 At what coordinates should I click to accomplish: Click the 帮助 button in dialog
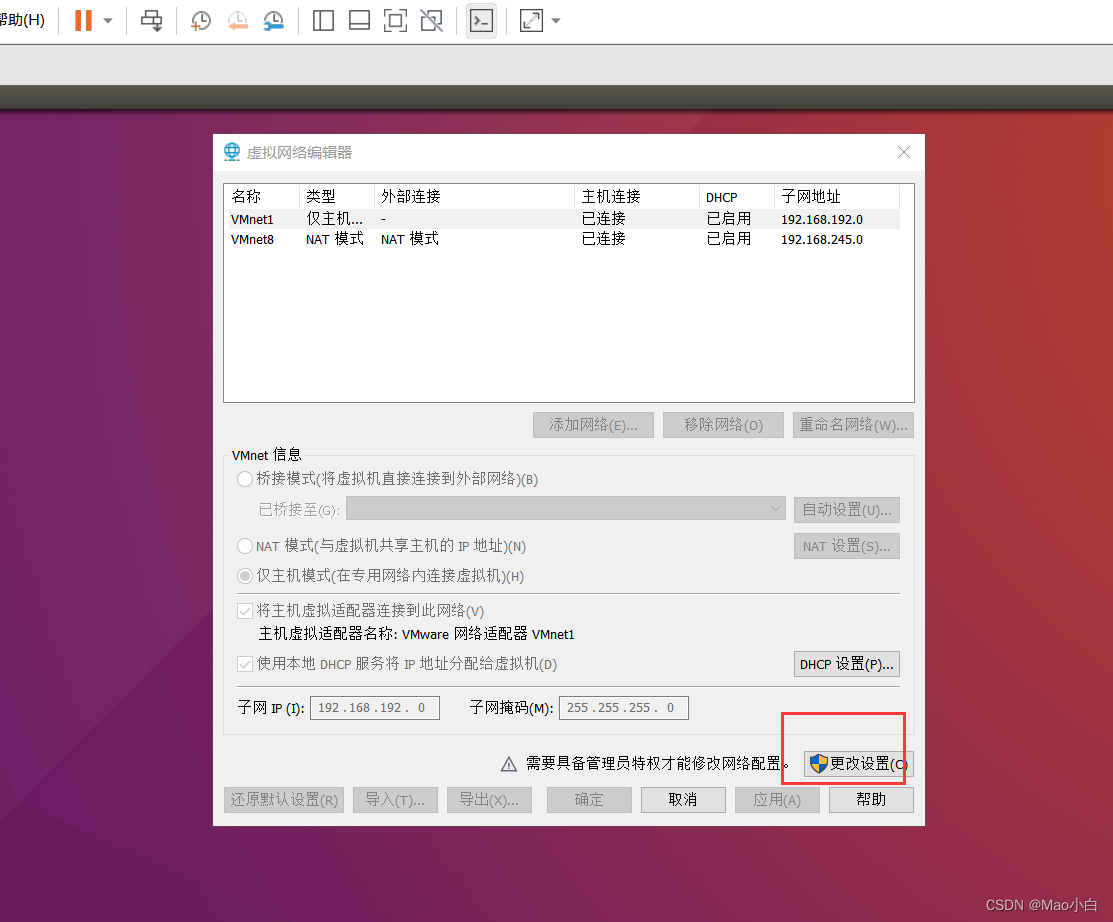pos(871,800)
